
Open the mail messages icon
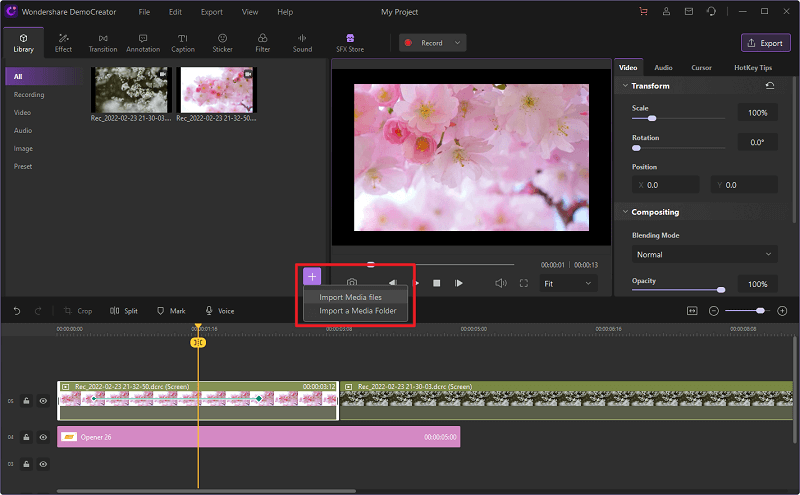(x=688, y=11)
